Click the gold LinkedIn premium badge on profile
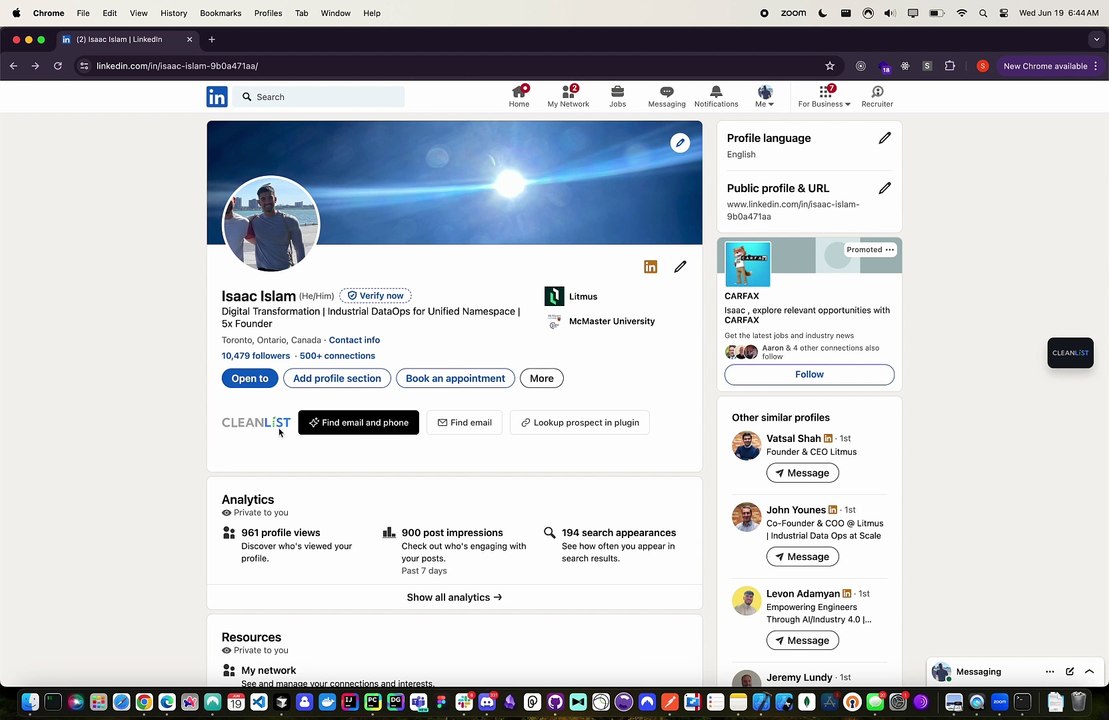 (x=650, y=267)
